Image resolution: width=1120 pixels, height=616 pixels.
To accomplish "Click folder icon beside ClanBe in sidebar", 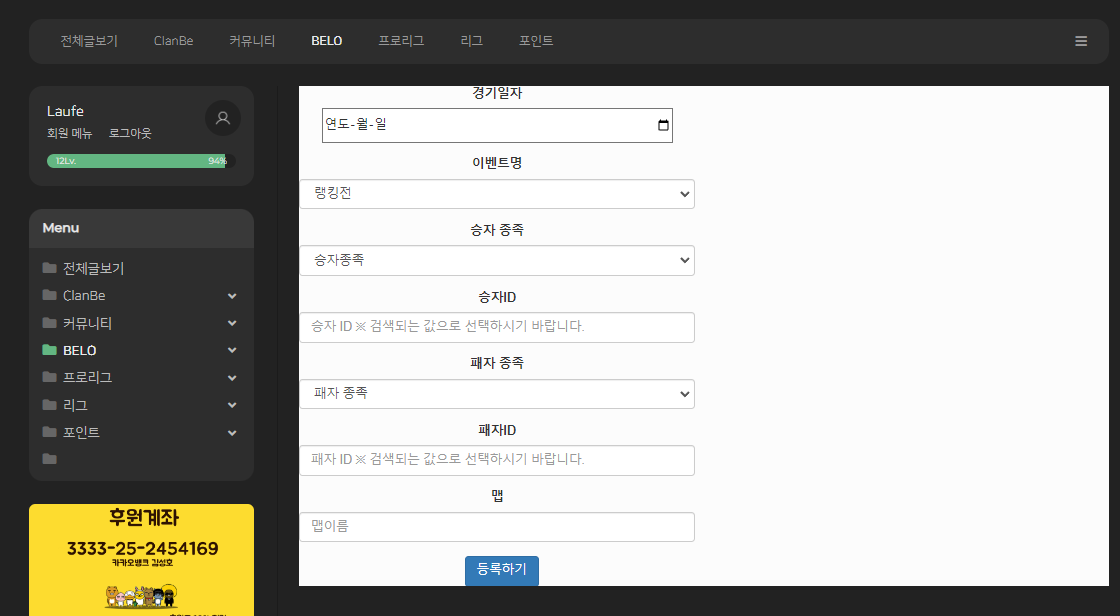I will [49, 295].
